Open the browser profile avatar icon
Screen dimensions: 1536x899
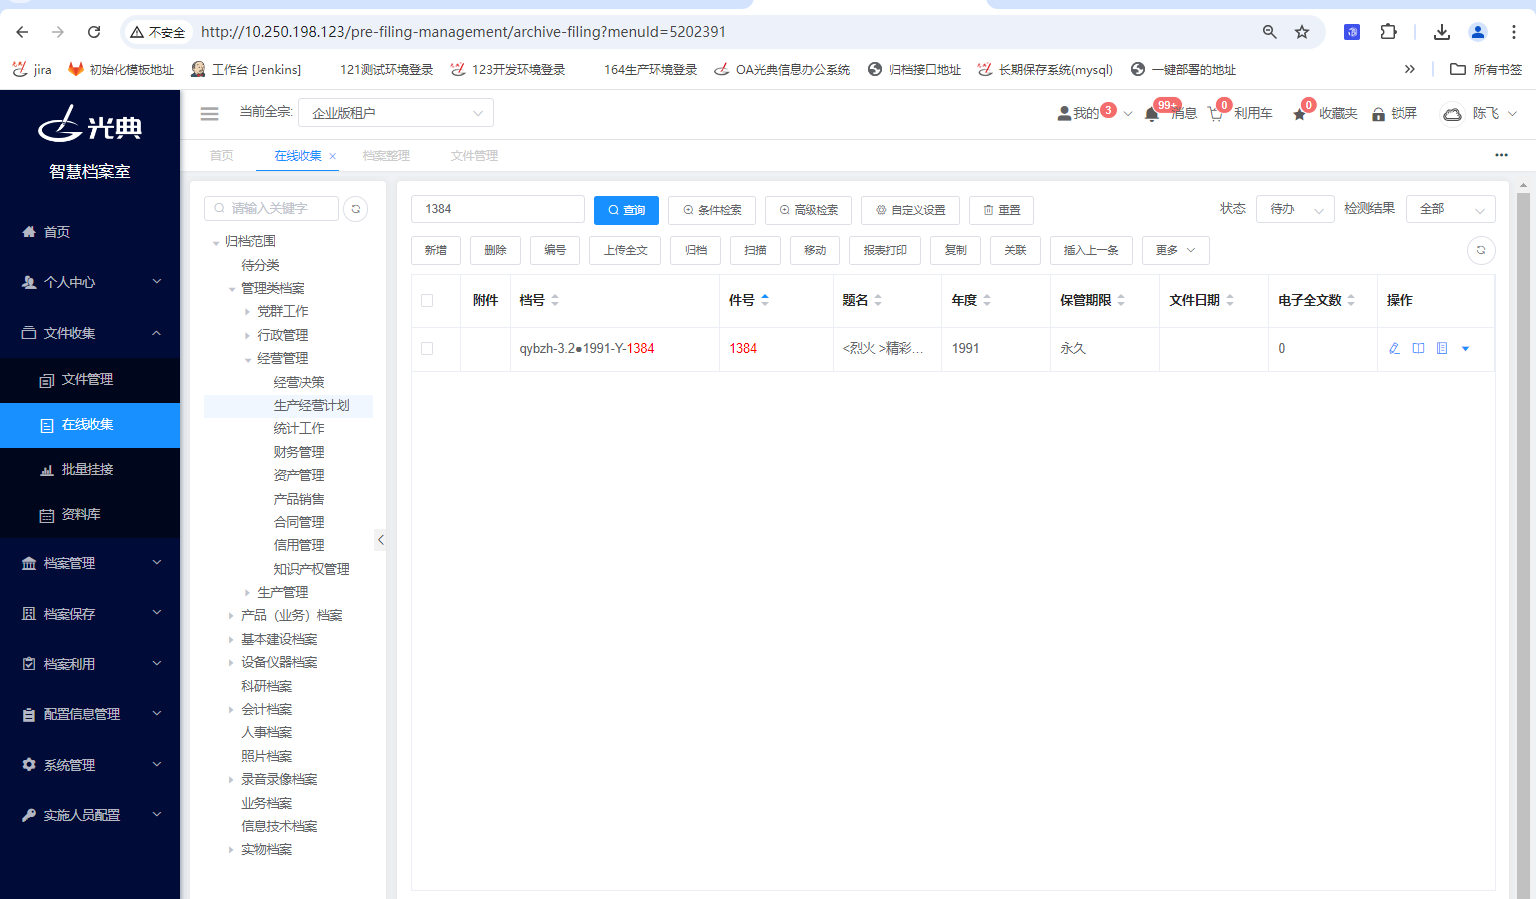point(1477,32)
